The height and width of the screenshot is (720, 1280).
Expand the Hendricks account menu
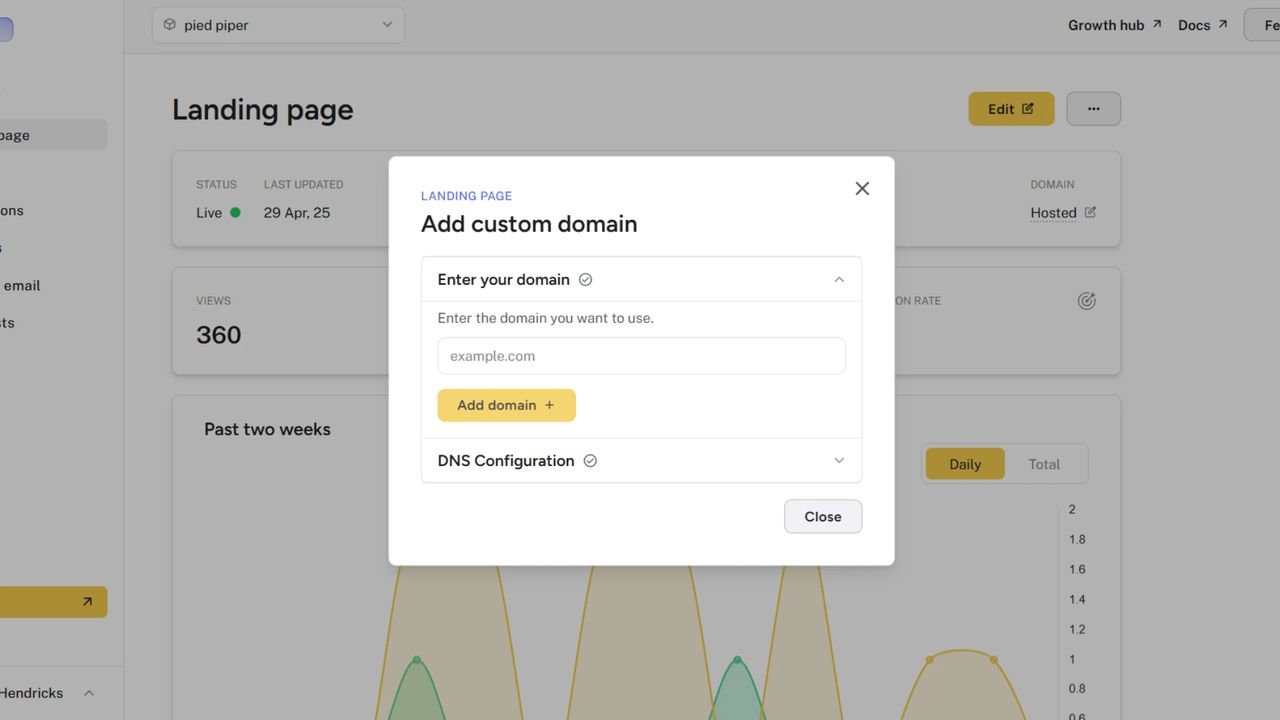88,692
